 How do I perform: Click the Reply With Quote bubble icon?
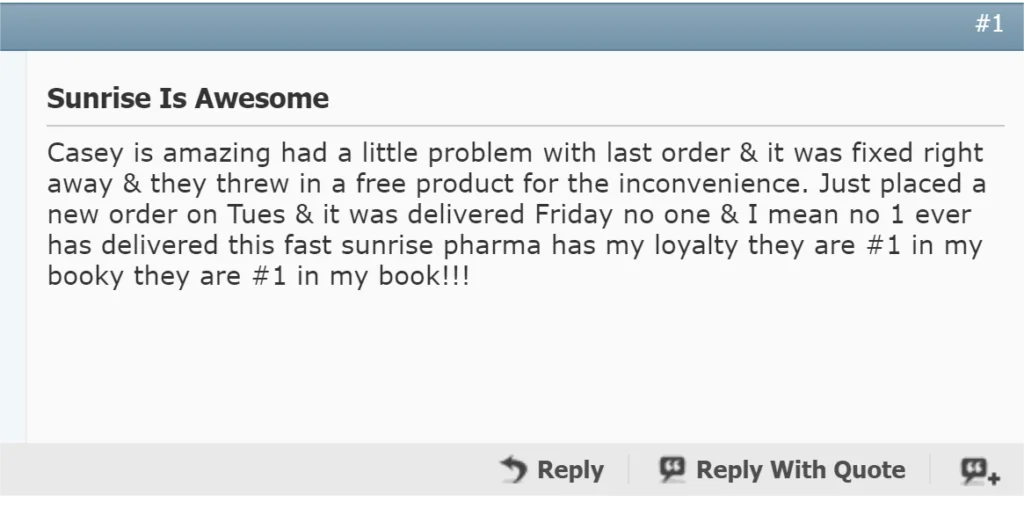pyautogui.click(x=672, y=469)
